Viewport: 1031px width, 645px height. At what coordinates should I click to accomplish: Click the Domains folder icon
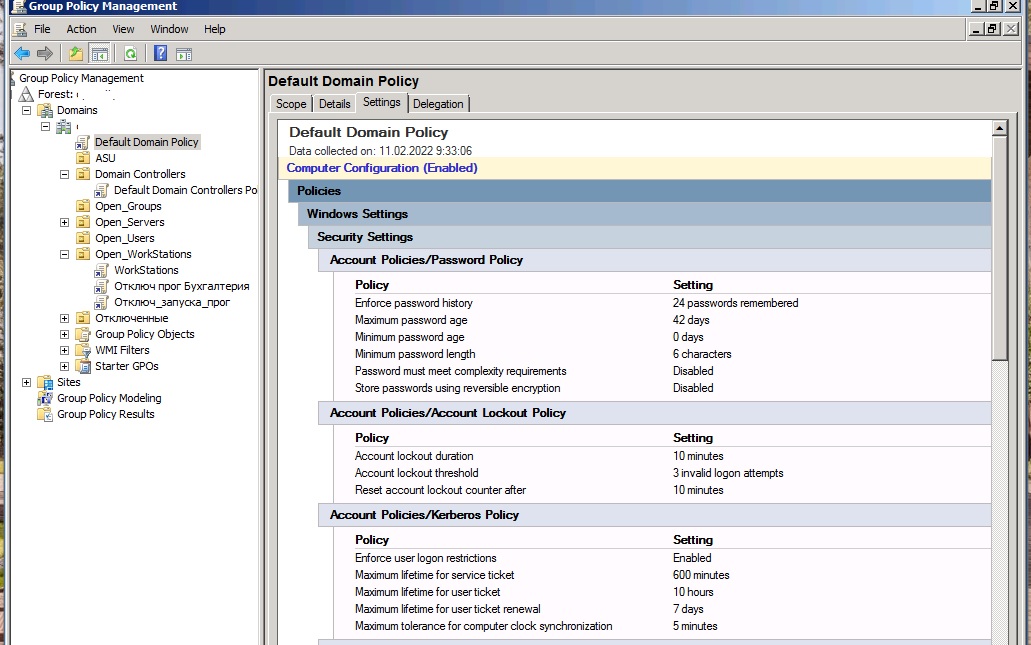click(x=45, y=110)
